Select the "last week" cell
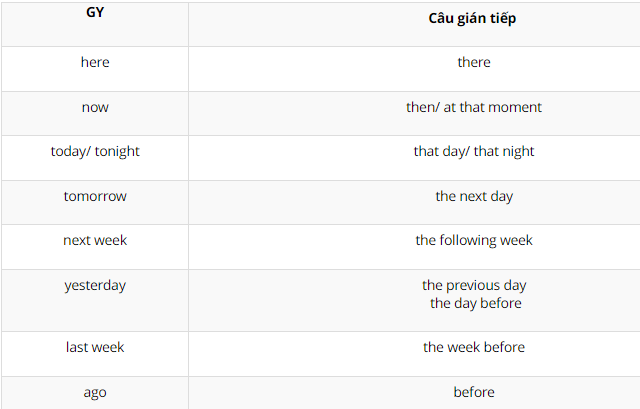This screenshot has height=409, width=640. [95, 347]
